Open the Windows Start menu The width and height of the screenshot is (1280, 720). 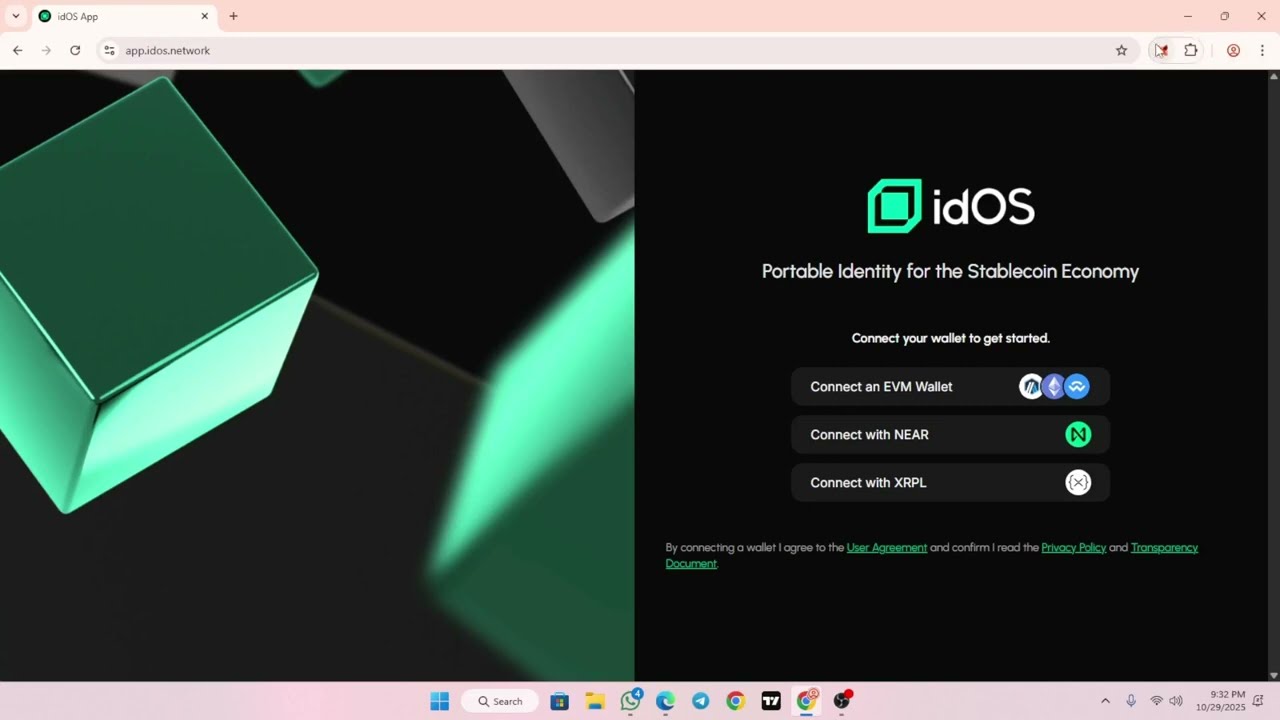pos(439,701)
